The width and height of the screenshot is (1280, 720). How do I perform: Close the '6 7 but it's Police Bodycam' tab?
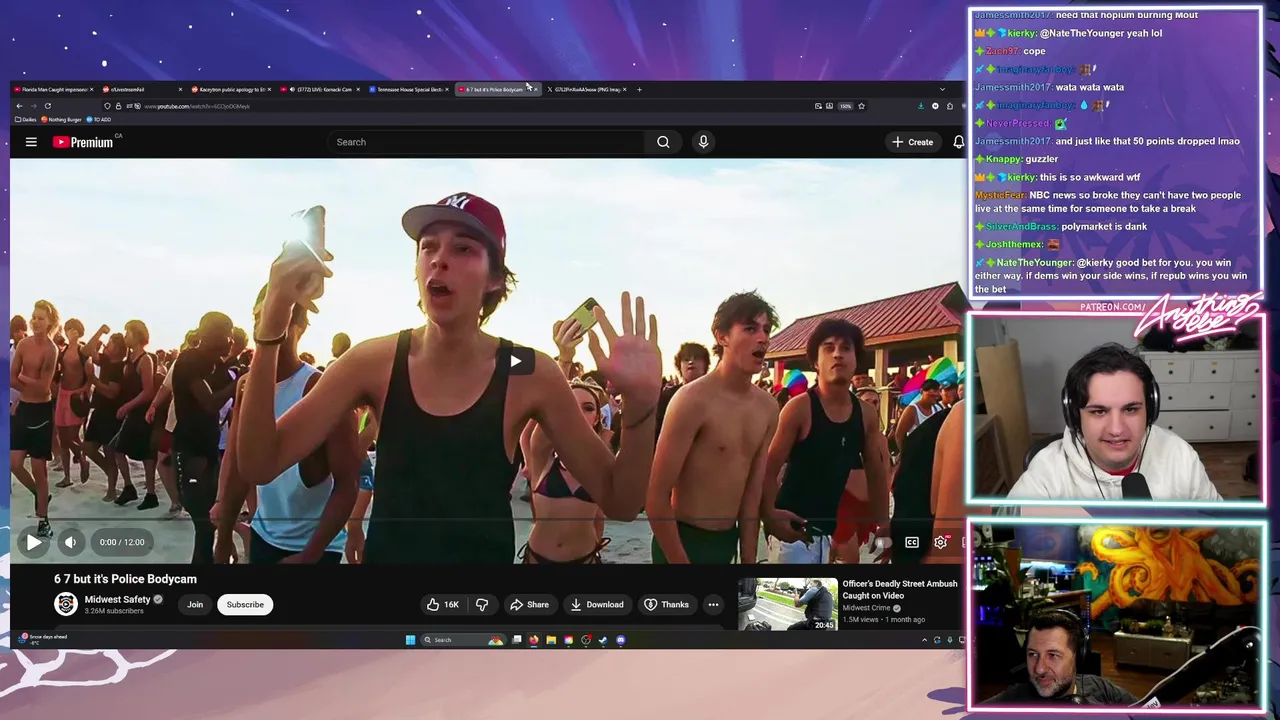pyautogui.click(x=536, y=89)
